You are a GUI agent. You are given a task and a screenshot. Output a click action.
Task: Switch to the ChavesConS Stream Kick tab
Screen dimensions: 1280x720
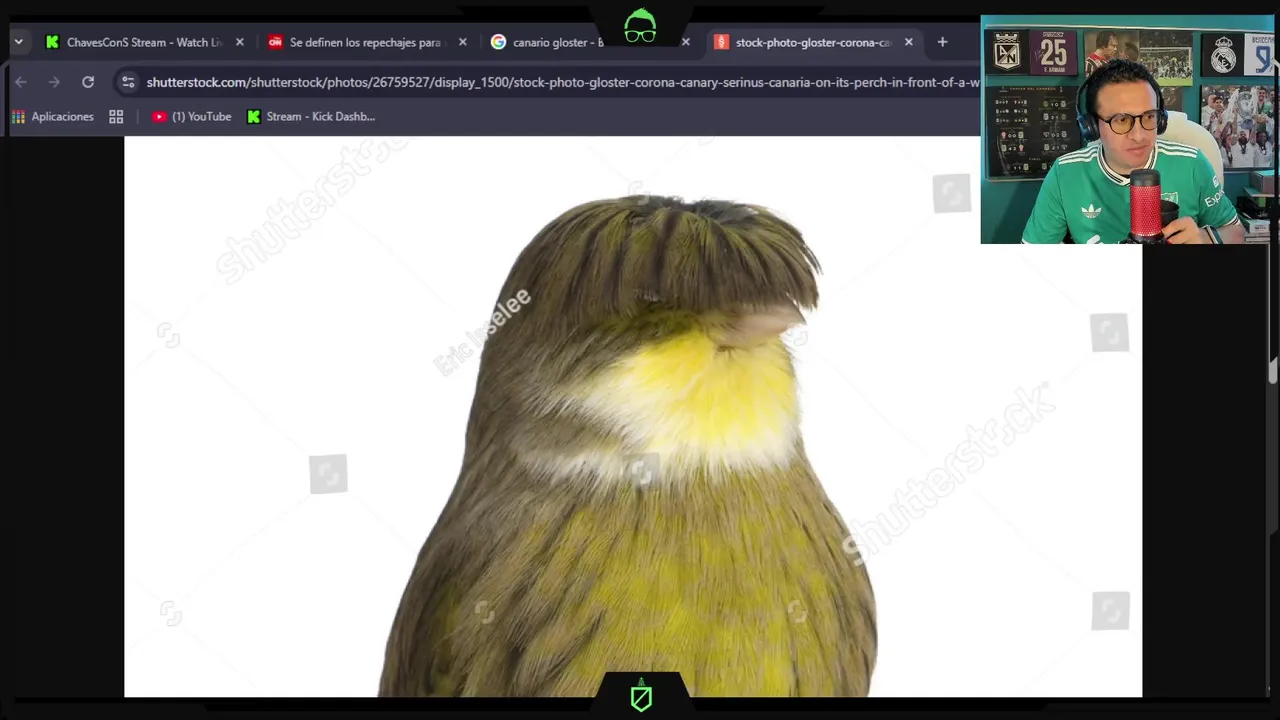click(x=145, y=42)
